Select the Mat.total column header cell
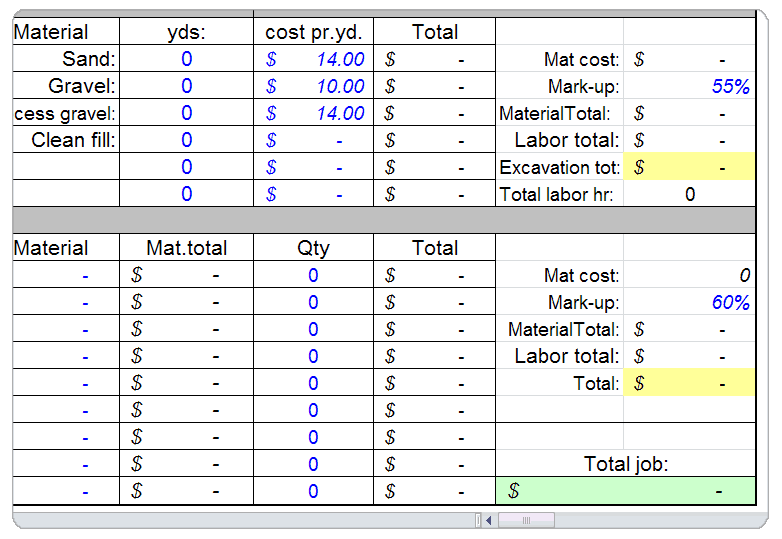This screenshot has height=539, width=782. click(186, 248)
